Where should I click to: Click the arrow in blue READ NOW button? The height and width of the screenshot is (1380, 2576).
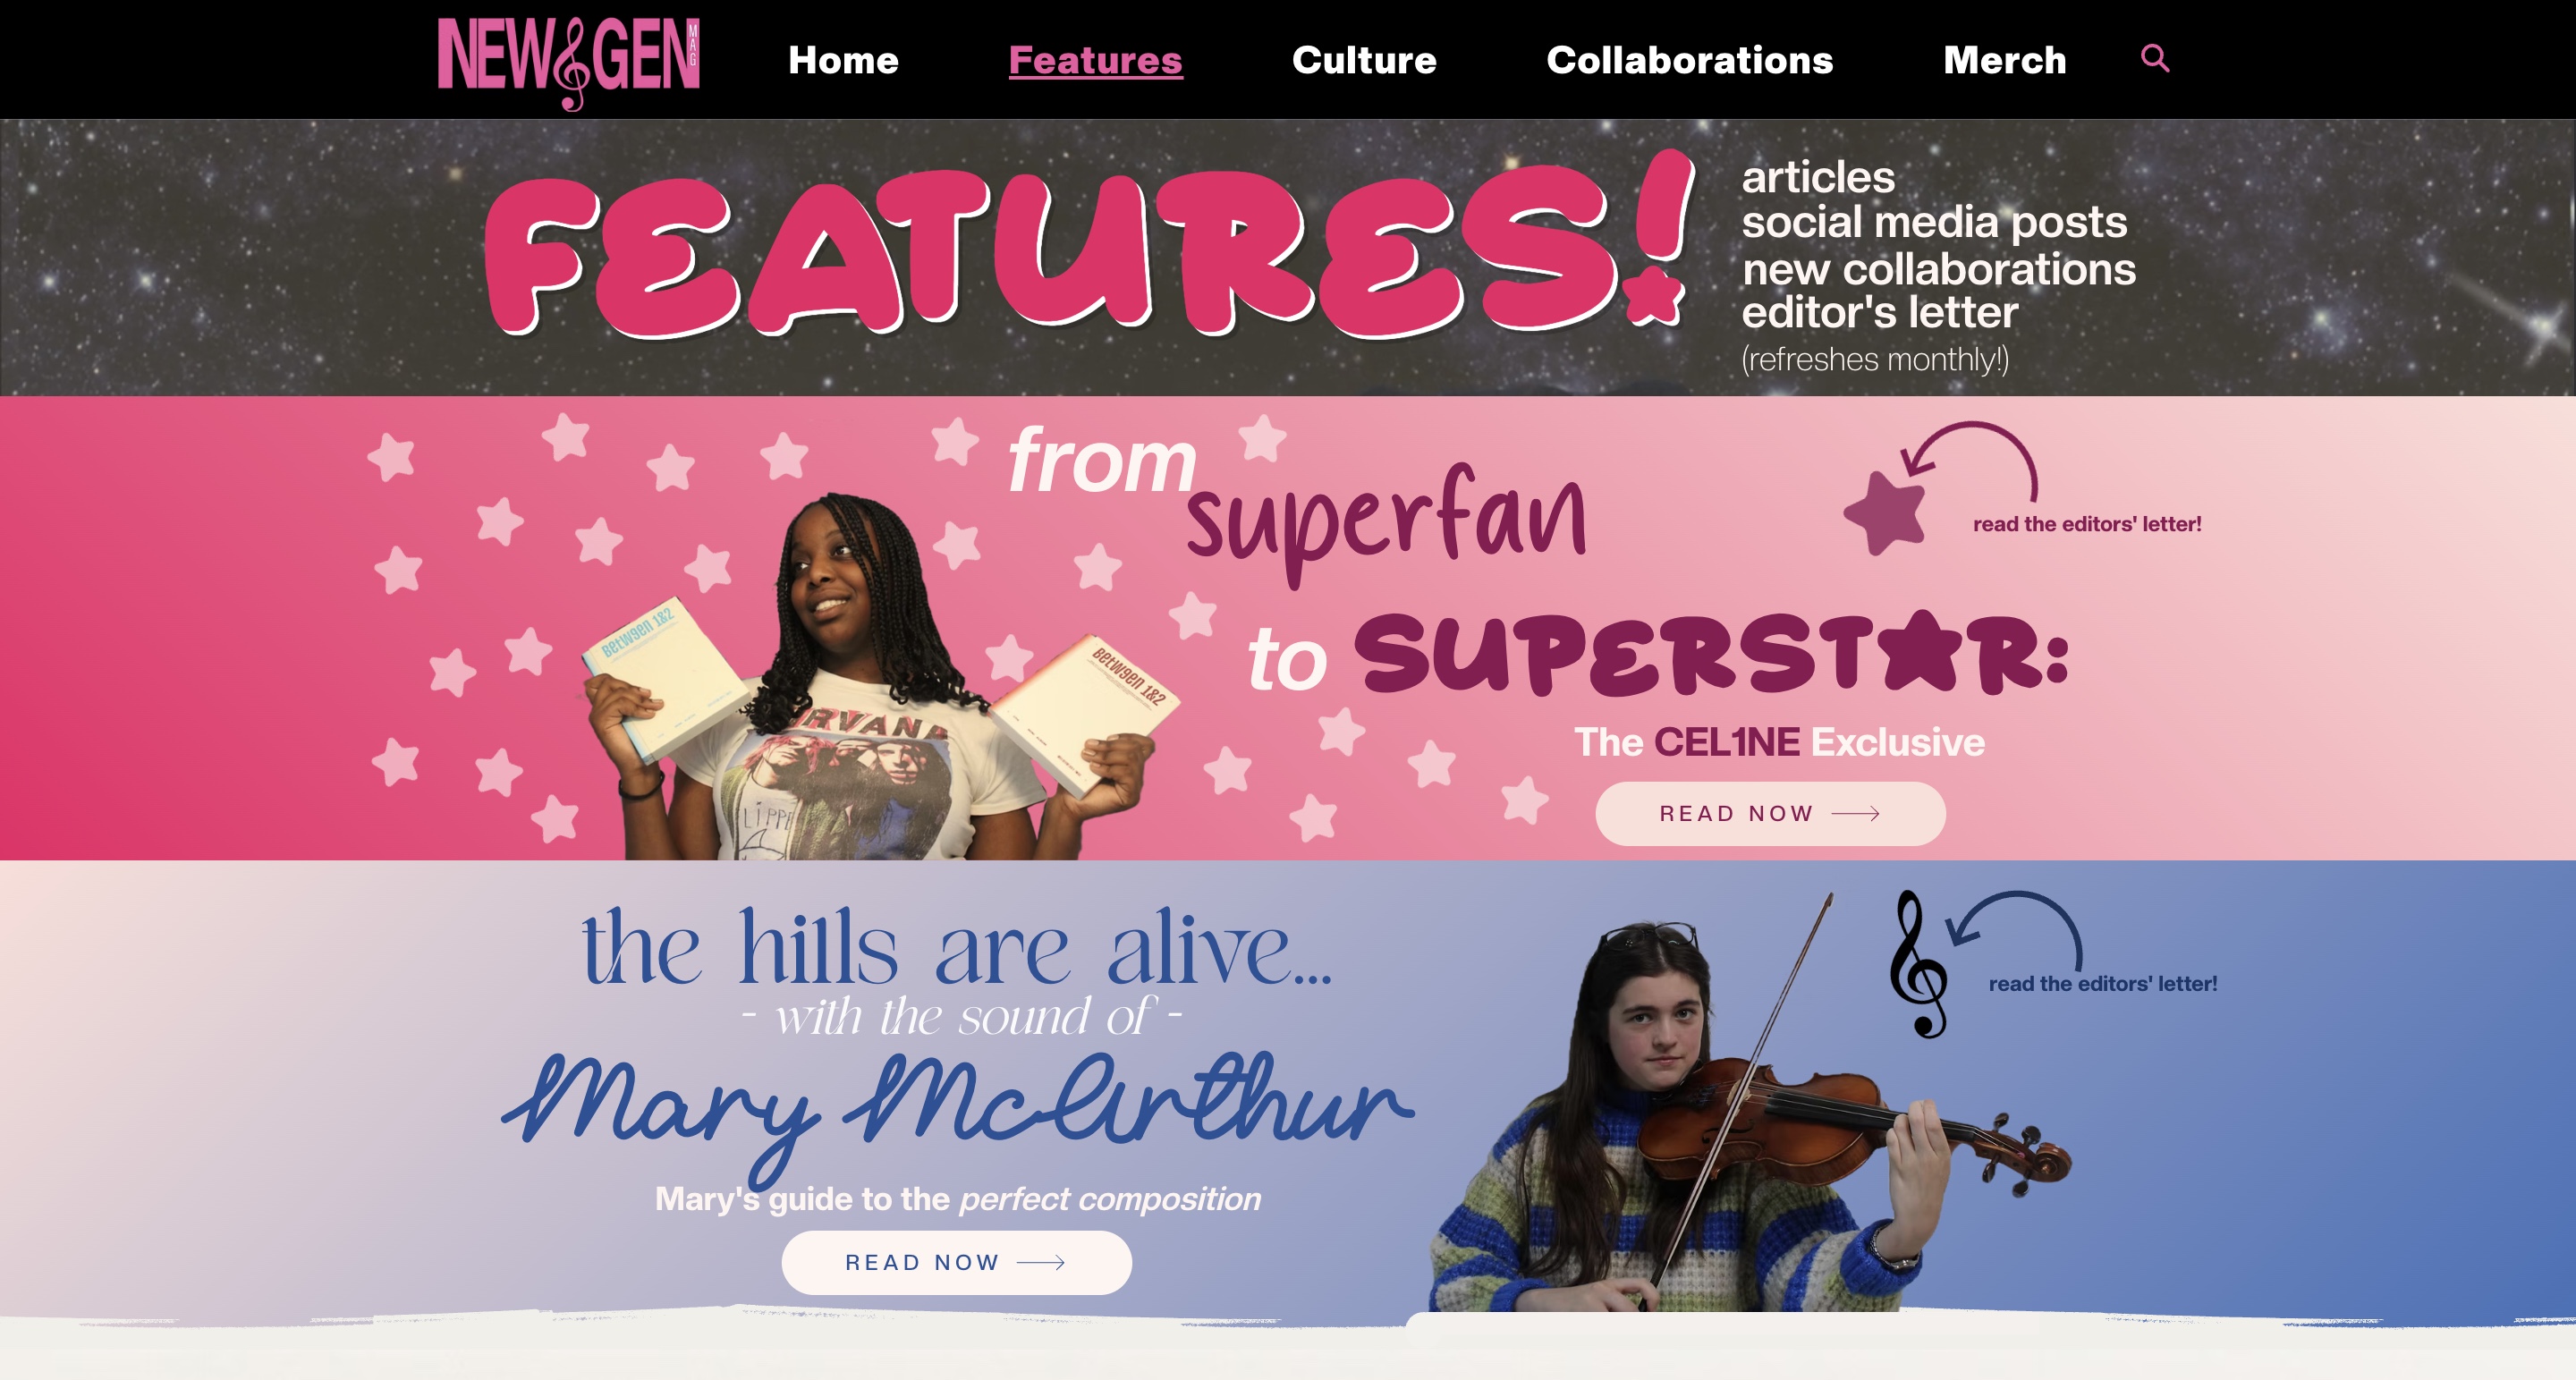(x=1041, y=1263)
